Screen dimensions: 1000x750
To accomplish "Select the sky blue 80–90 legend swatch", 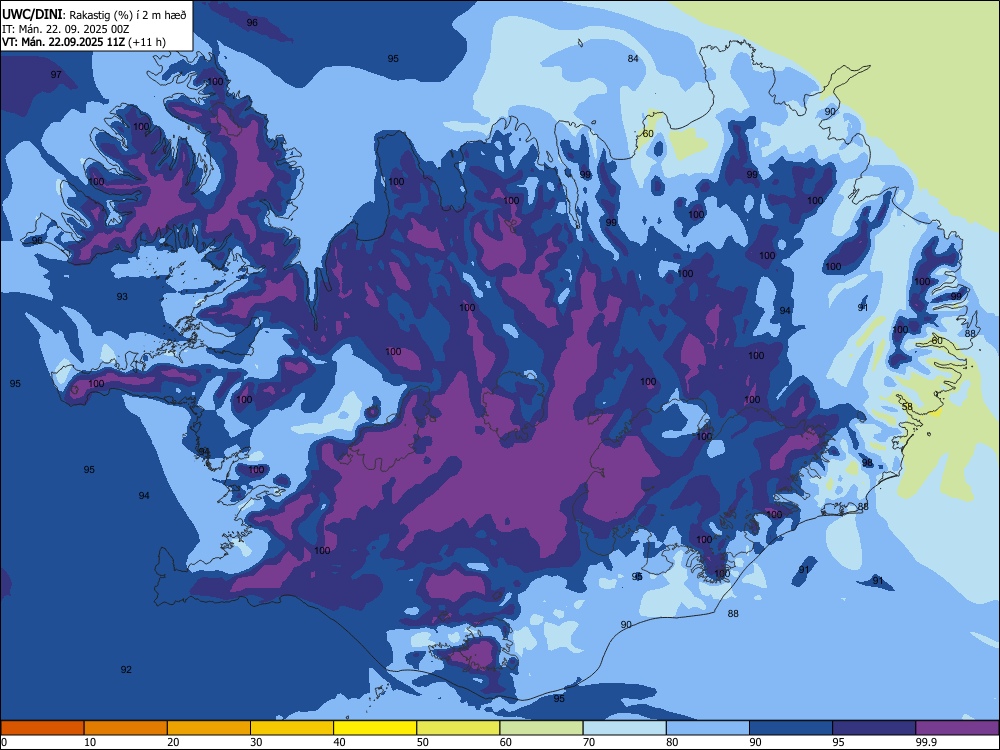I will (707, 728).
